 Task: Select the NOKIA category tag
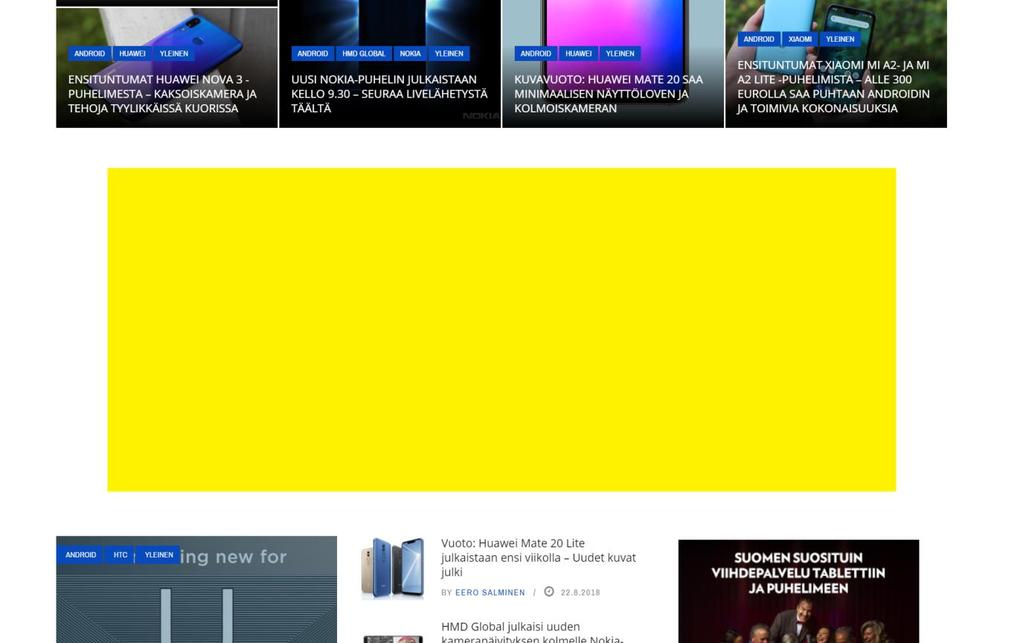(x=410, y=53)
